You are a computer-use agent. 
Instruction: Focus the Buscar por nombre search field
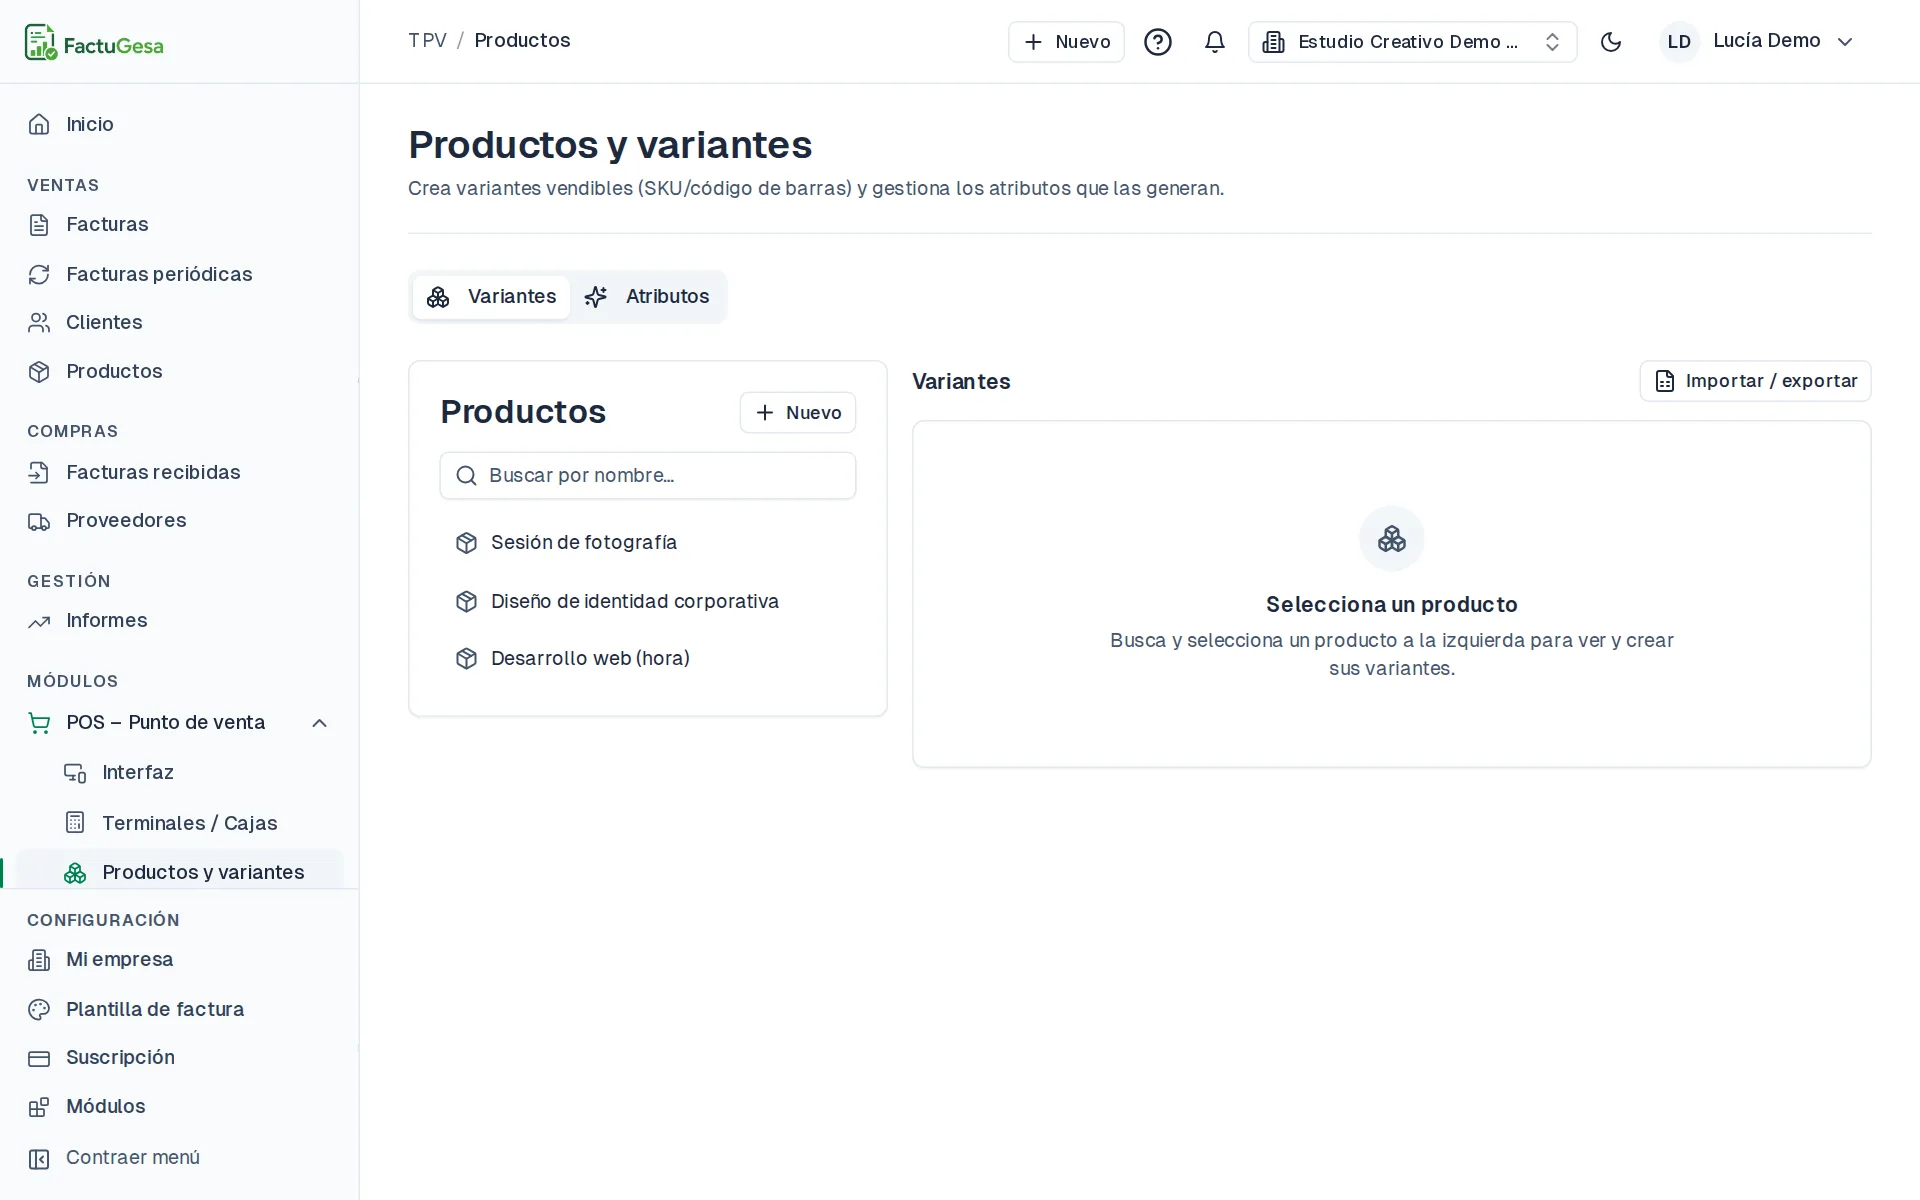click(x=648, y=475)
